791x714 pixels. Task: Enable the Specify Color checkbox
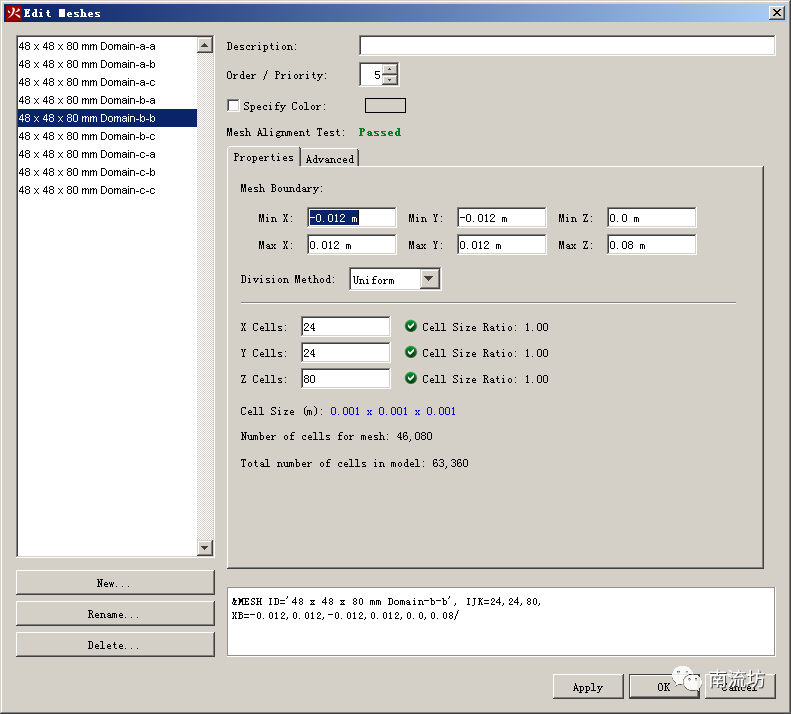pos(234,106)
